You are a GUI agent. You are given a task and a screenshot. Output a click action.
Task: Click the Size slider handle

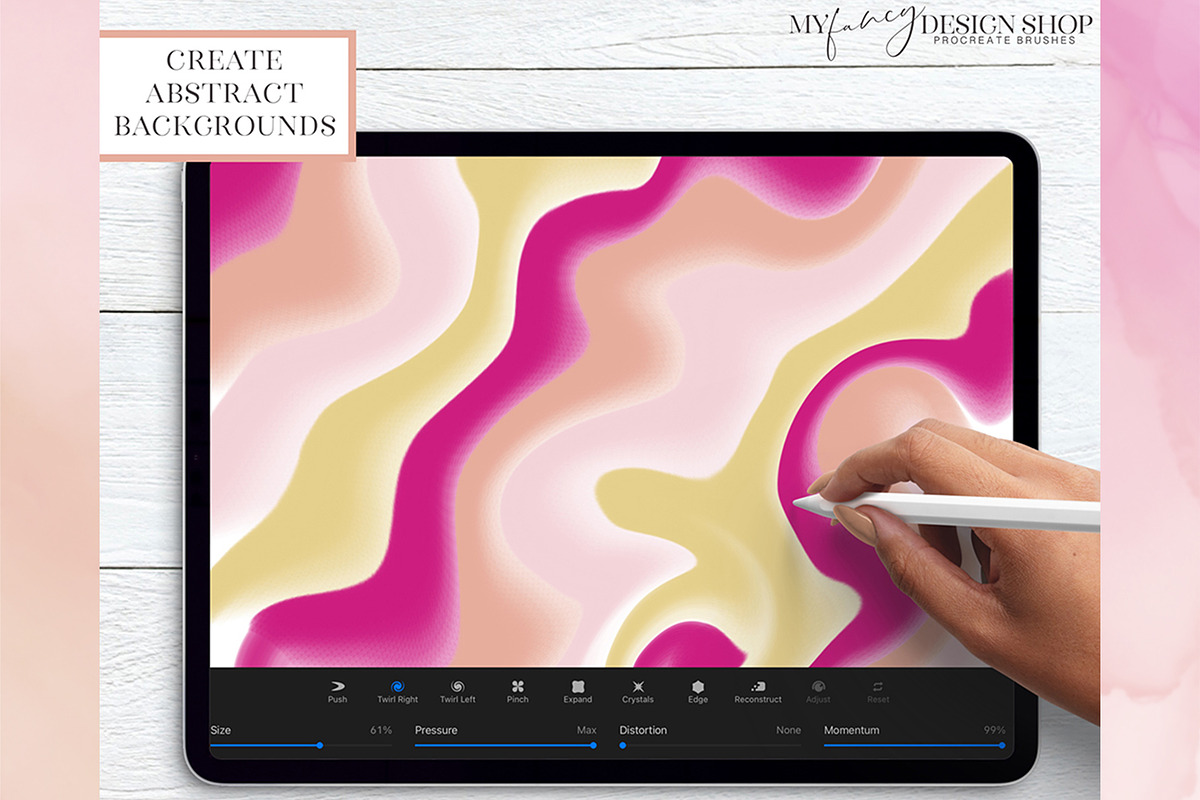coord(320,745)
